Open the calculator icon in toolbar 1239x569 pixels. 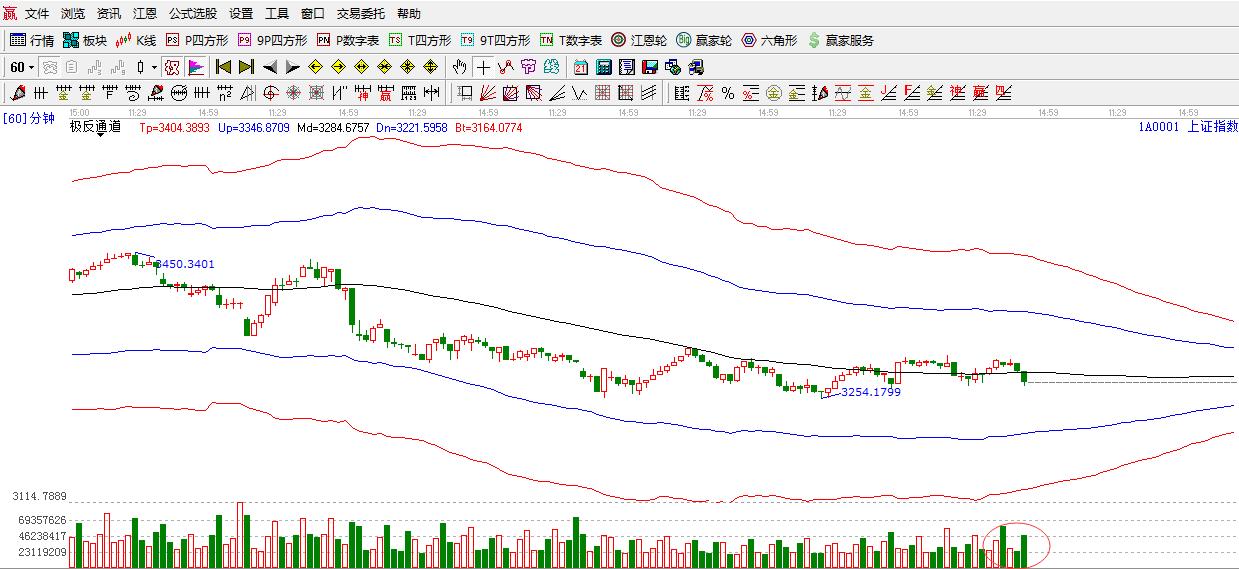click(x=604, y=67)
